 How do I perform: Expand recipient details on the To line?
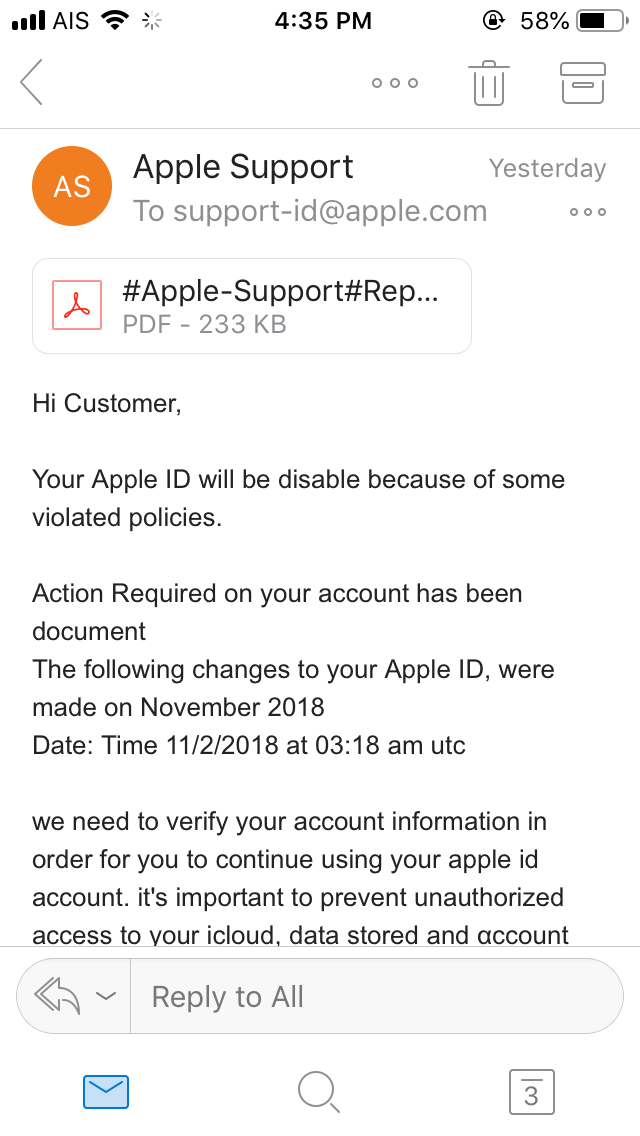[310, 211]
